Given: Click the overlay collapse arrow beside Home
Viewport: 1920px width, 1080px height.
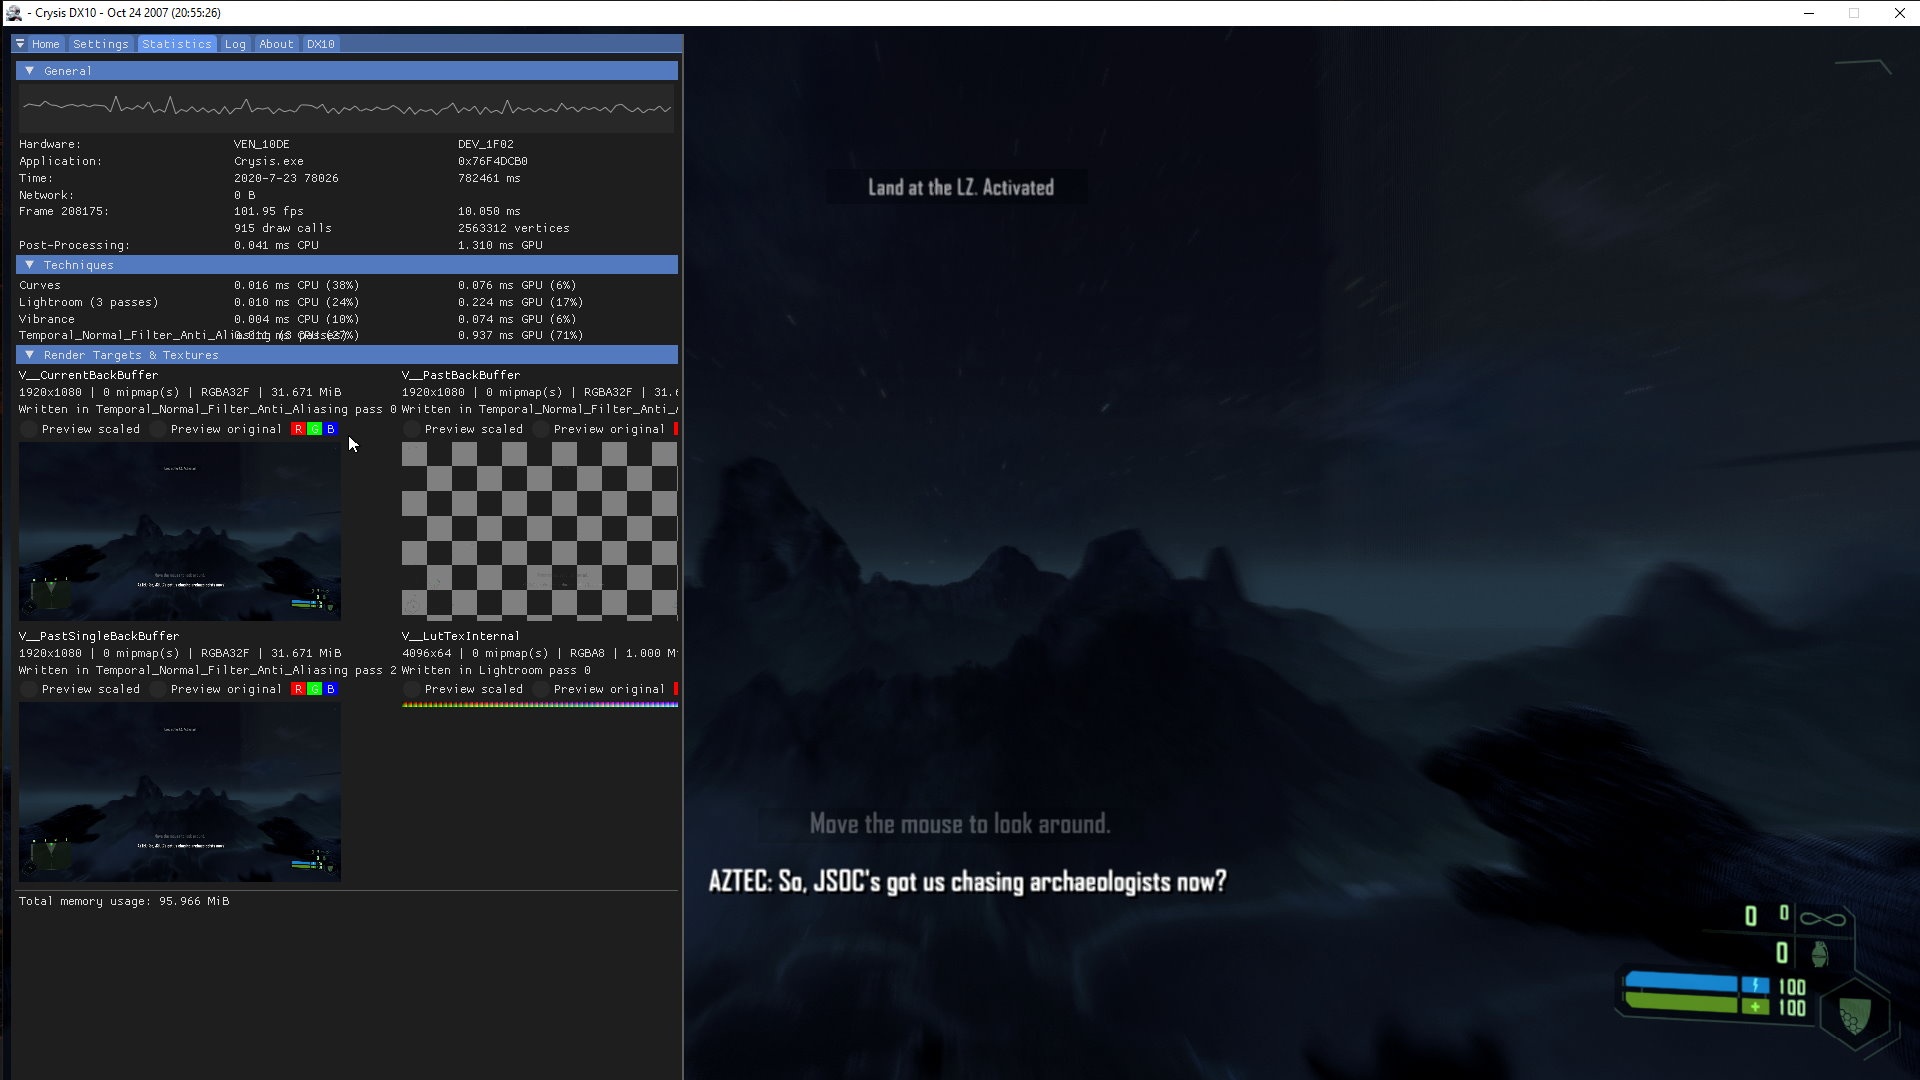Looking at the screenshot, I should coord(20,44).
